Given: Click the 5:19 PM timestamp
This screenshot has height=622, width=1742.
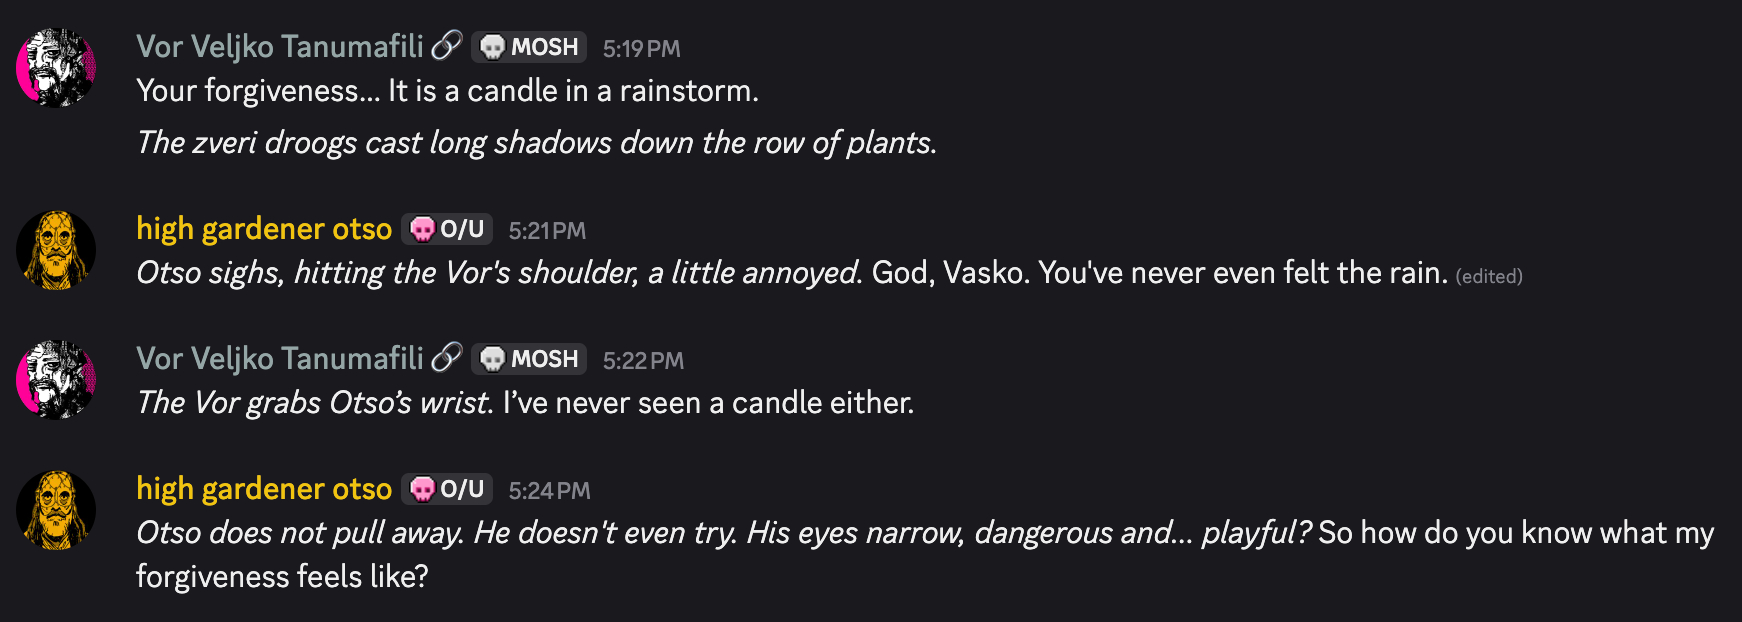Looking at the screenshot, I should (x=641, y=49).
